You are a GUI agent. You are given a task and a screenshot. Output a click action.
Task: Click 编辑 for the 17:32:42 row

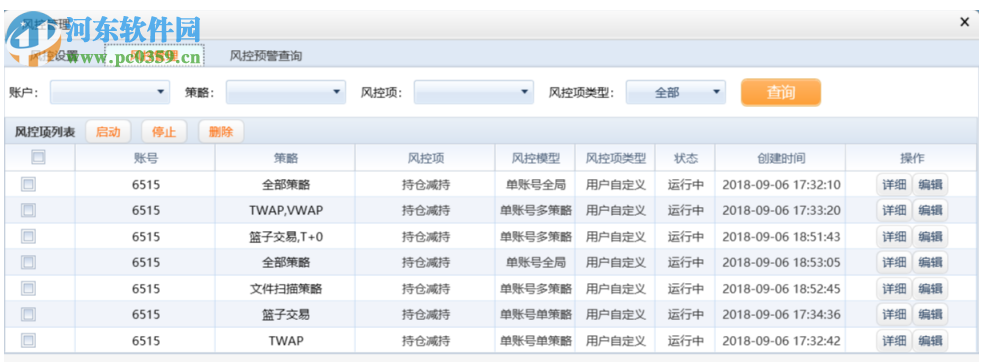click(x=930, y=341)
